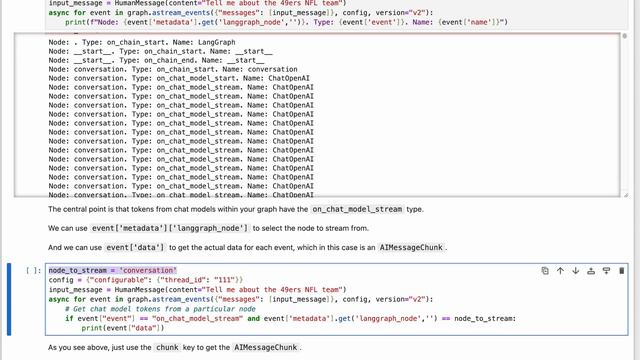Collapse the active cell via blue sidebar
Image resolution: width=640 pixels, height=360 pixels.
click(9, 299)
